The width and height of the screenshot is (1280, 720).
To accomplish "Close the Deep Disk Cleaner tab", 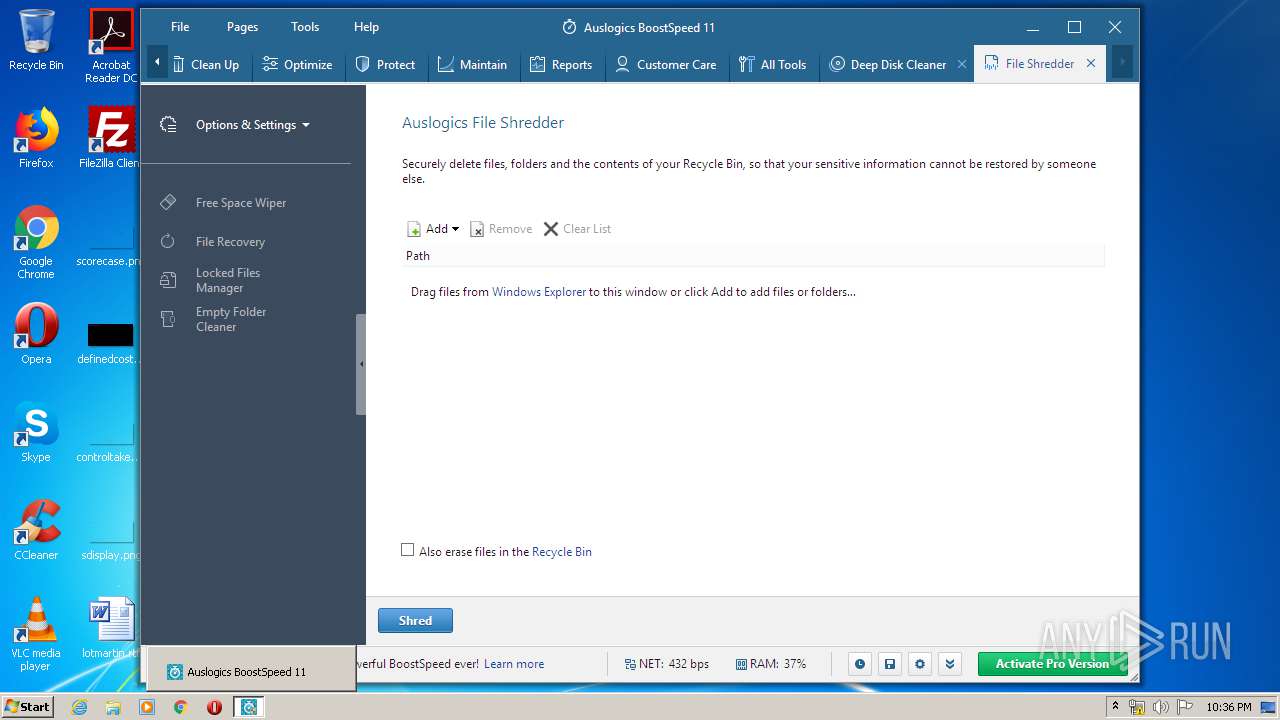I will click(962, 64).
